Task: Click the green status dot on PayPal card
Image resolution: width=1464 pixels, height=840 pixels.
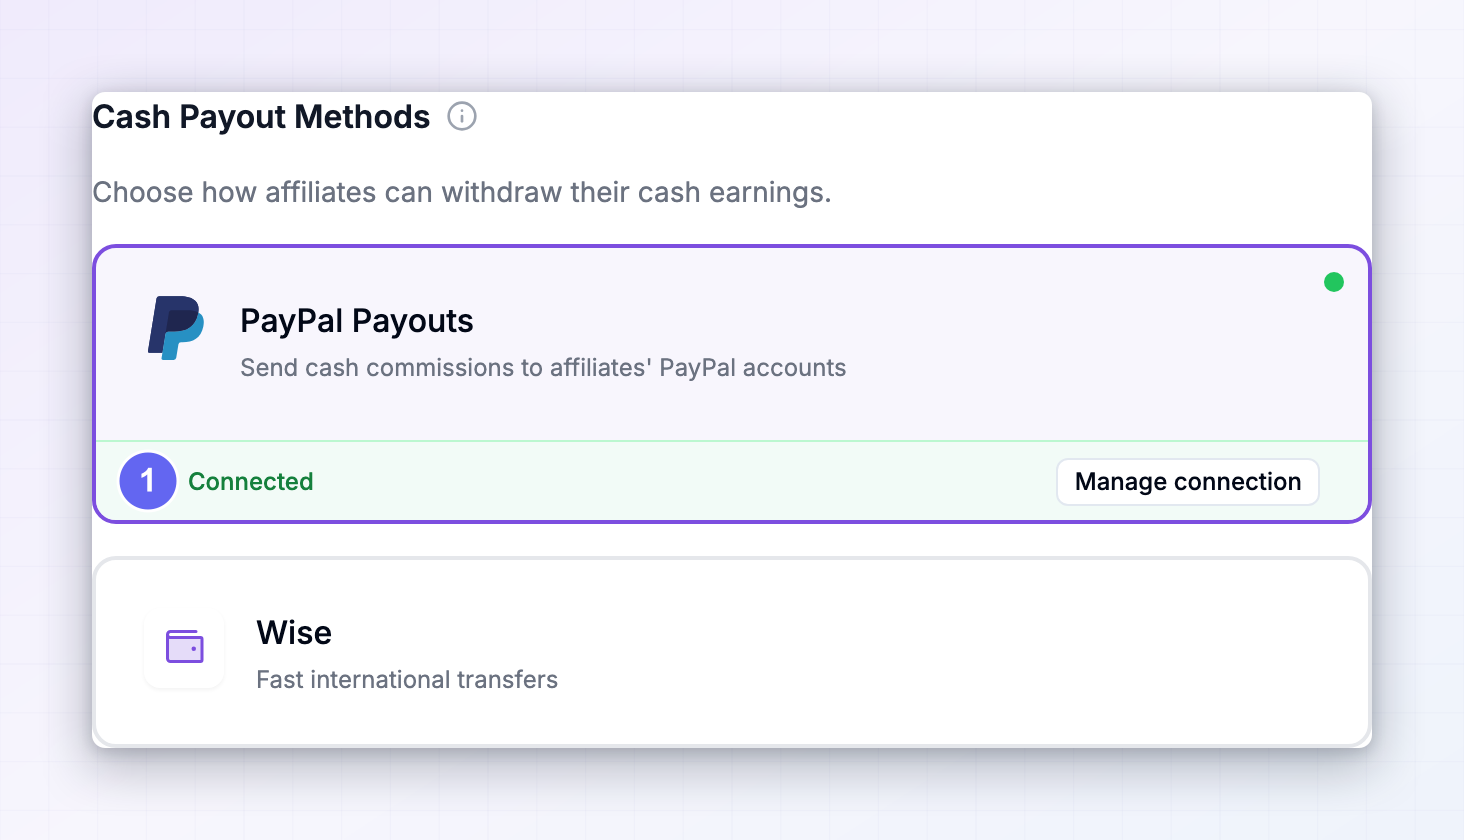Action: click(1334, 282)
